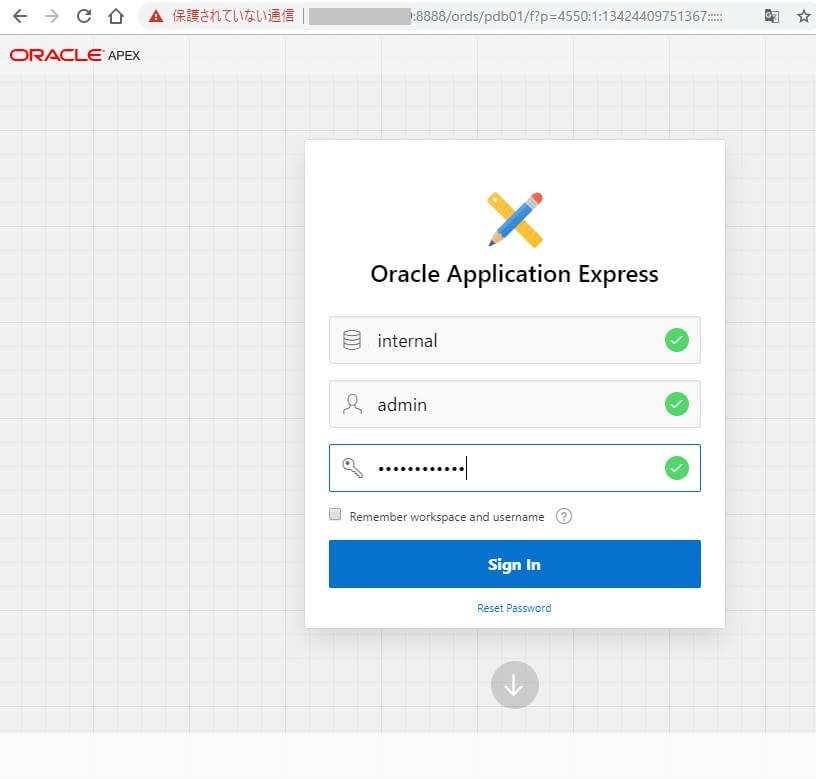Open help for Remember workspace and username
This screenshot has height=779, width=816.
[564, 516]
